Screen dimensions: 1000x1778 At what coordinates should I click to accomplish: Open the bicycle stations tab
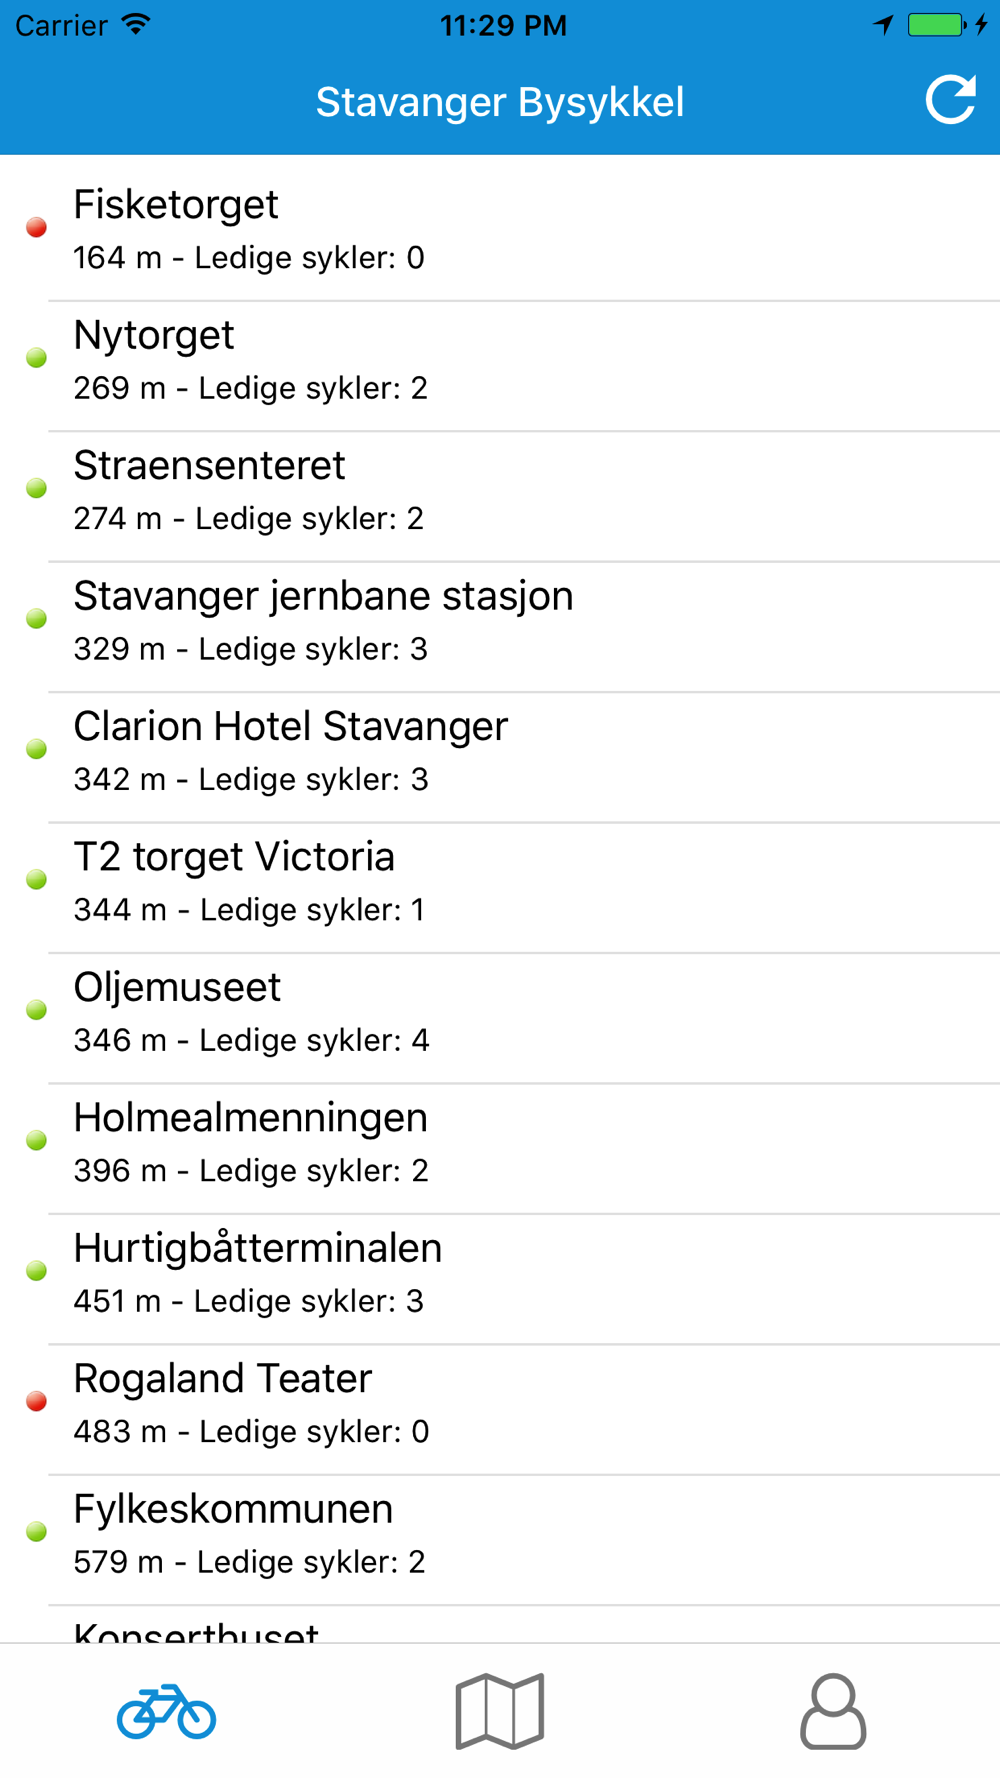tap(166, 1711)
